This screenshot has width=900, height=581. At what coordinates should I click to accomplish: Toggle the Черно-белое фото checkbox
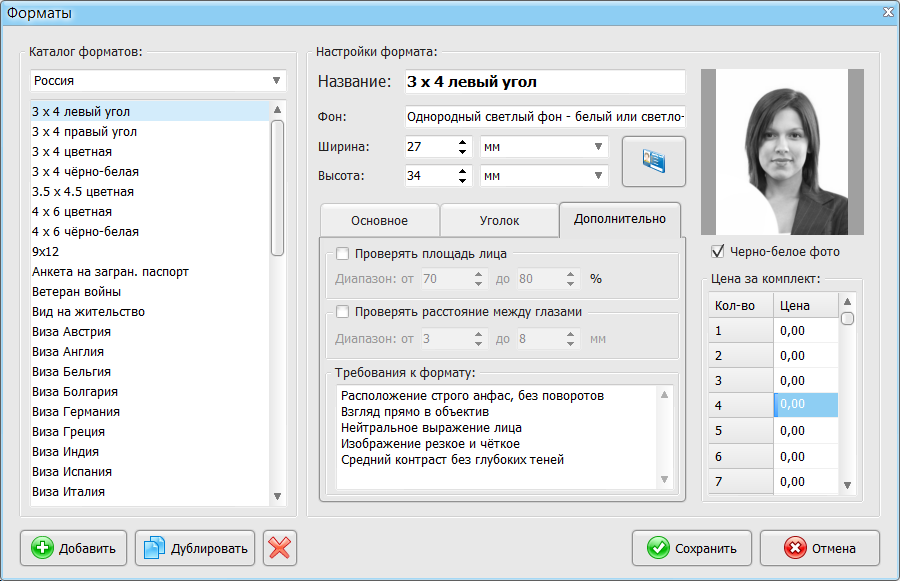717,251
